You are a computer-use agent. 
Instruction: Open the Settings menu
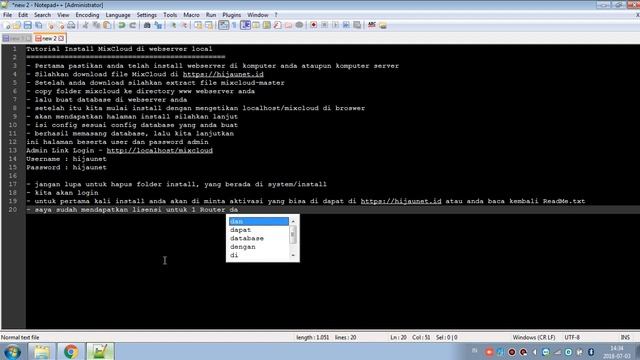(147, 15)
